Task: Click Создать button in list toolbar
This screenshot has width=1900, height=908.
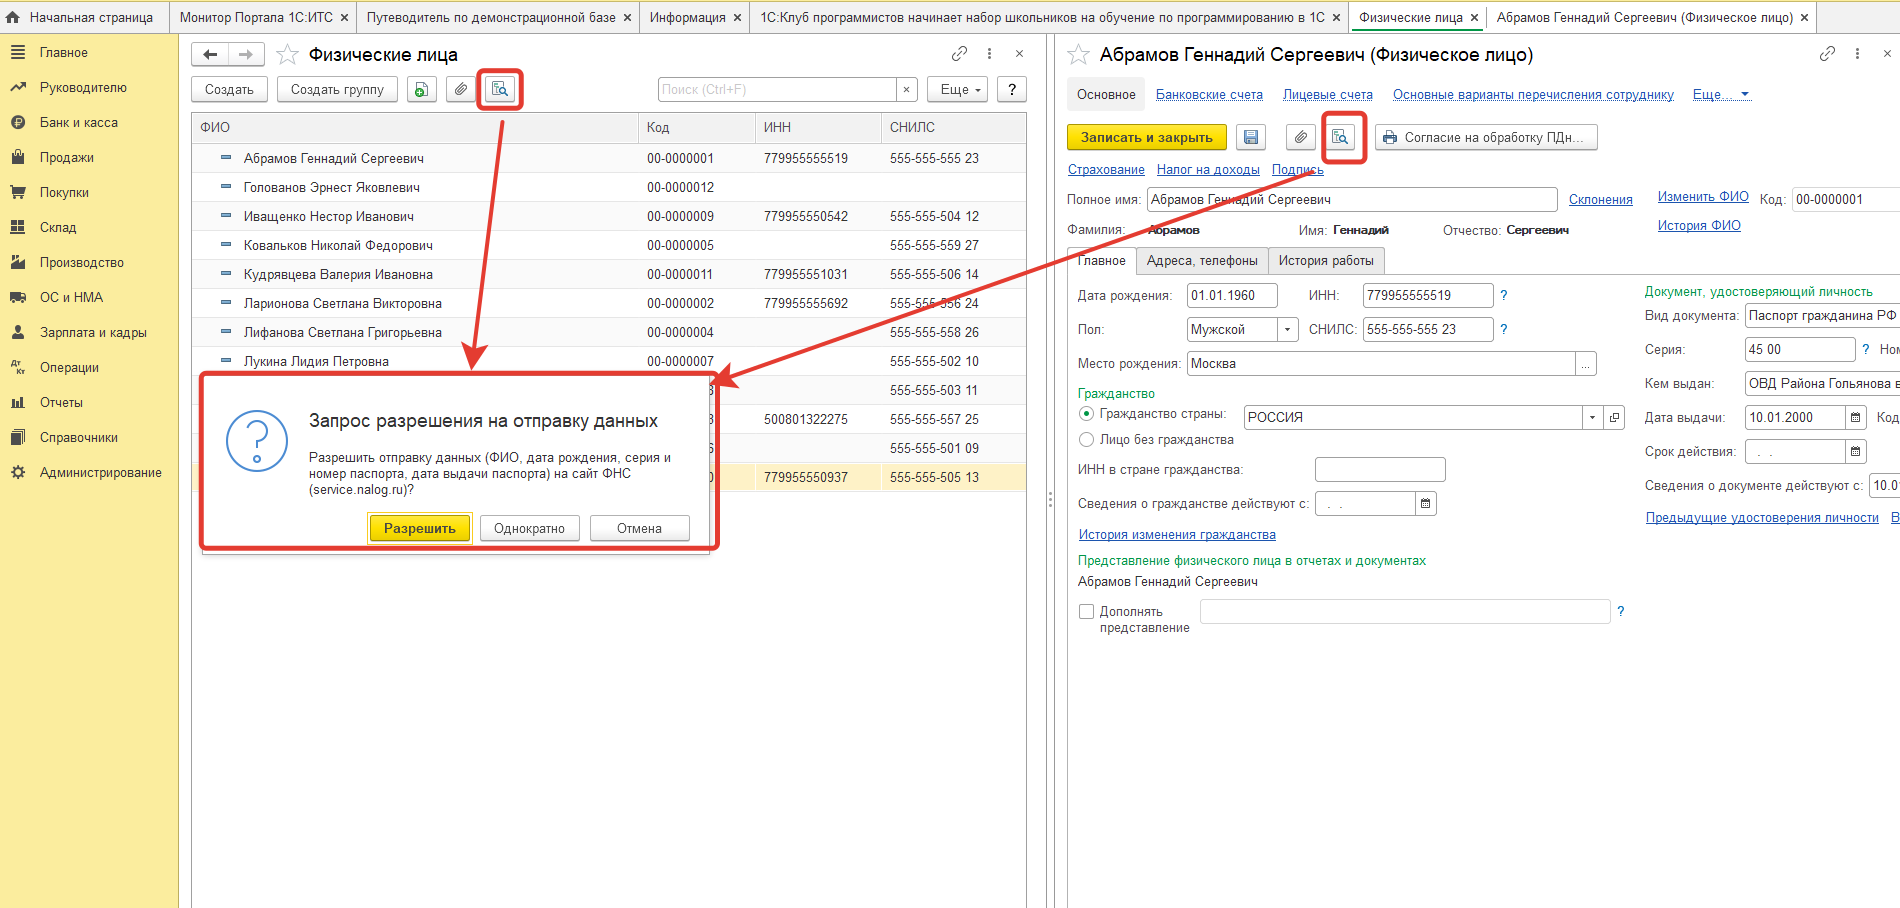Action: click(x=229, y=89)
